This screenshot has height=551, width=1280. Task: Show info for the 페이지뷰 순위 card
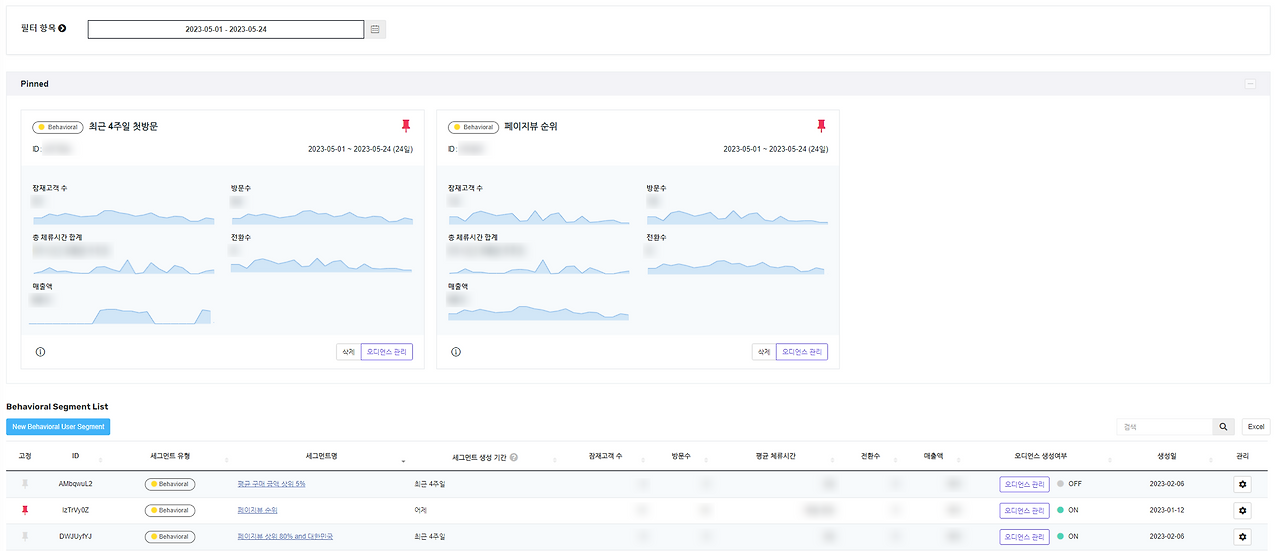(x=456, y=352)
